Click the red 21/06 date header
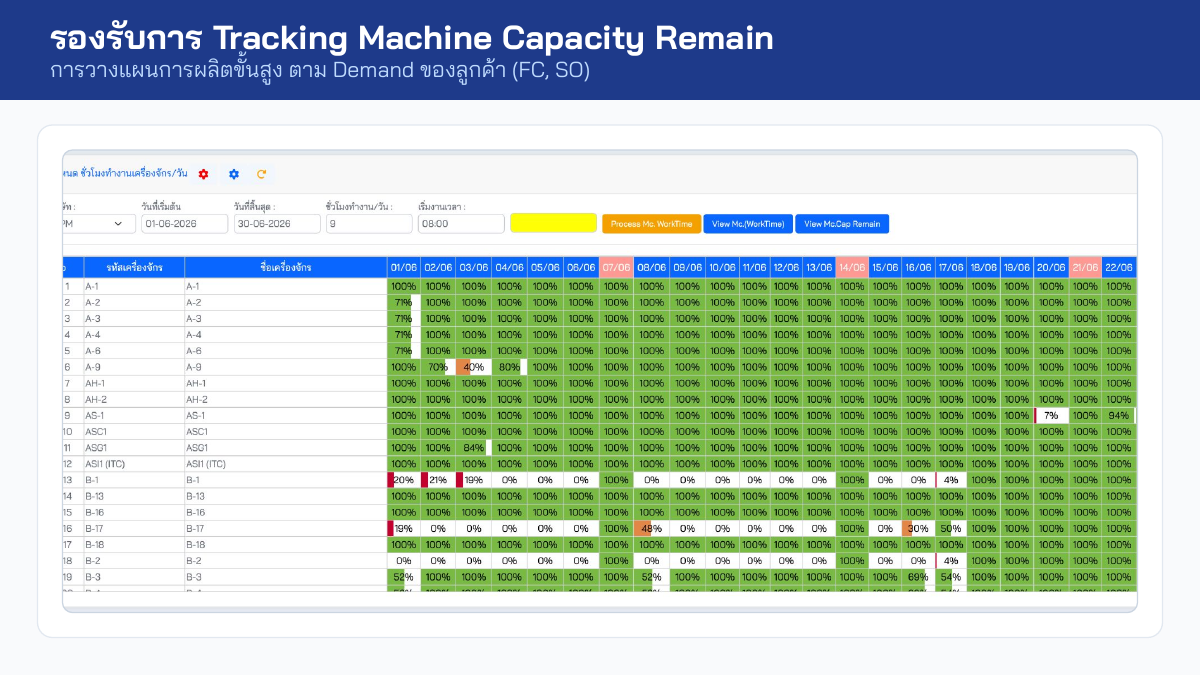This screenshot has width=1200, height=675. pos(1085,268)
